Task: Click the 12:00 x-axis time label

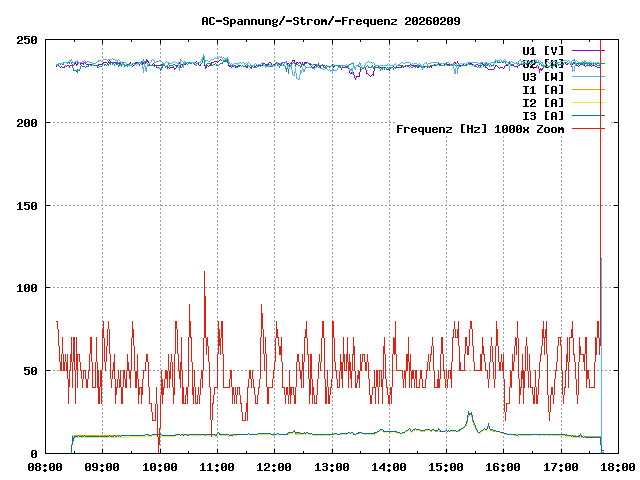Action: coord(274,466)
